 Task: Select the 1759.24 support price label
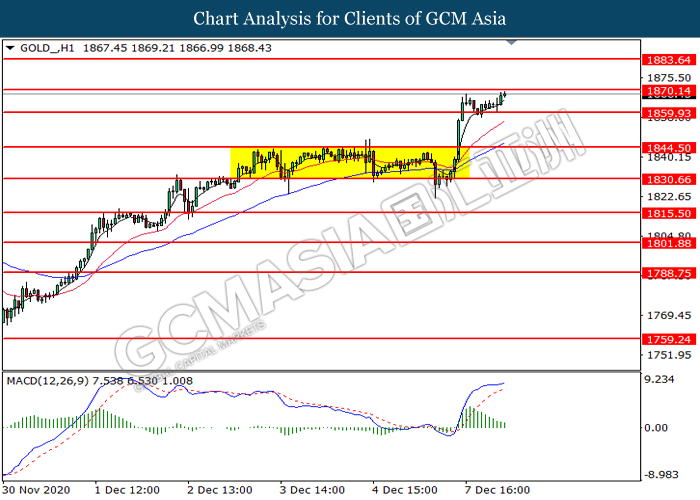668,339
